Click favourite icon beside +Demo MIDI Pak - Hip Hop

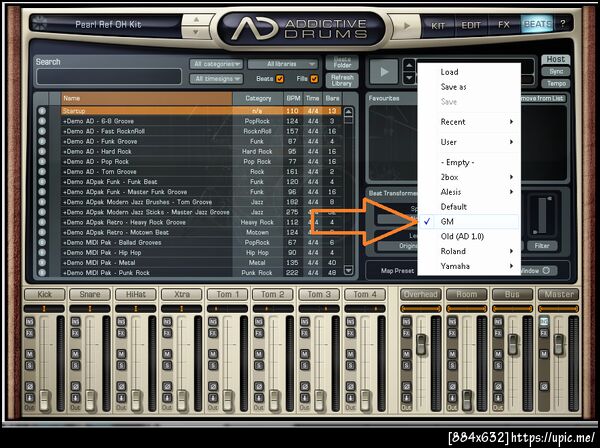click(x=42, y=253)
